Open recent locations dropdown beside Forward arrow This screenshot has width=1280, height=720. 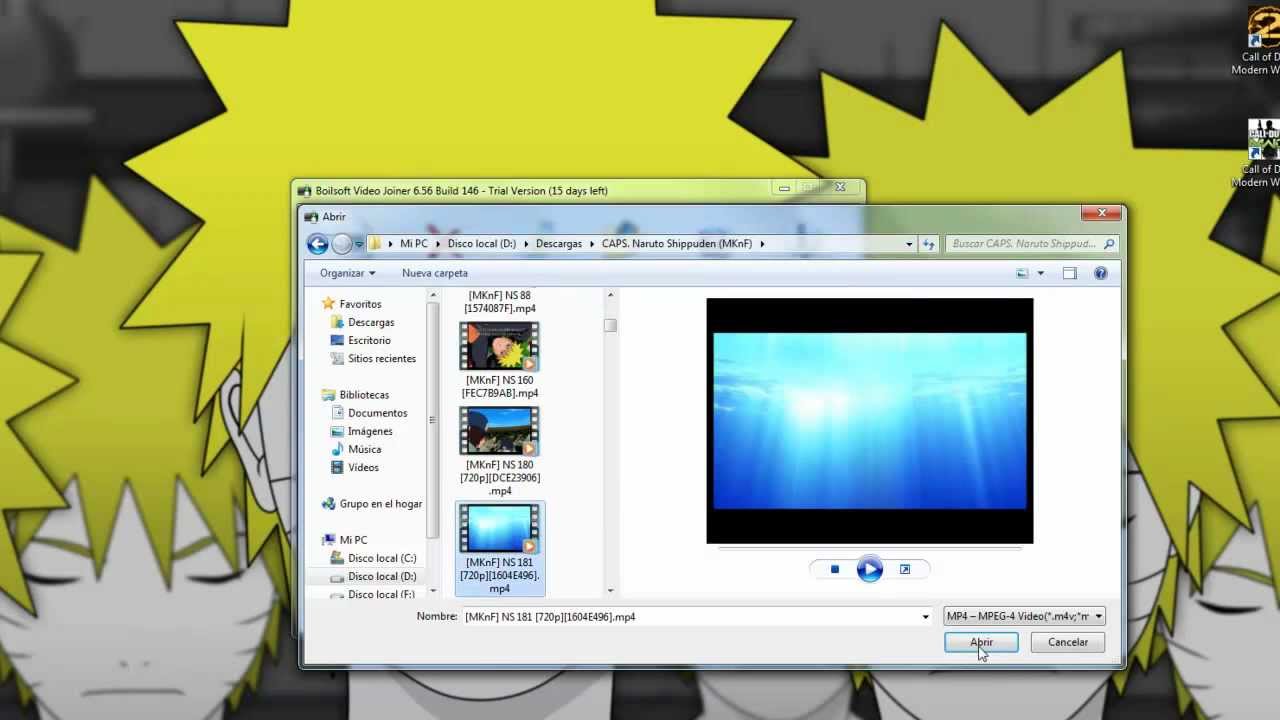(x=359, y=244)
